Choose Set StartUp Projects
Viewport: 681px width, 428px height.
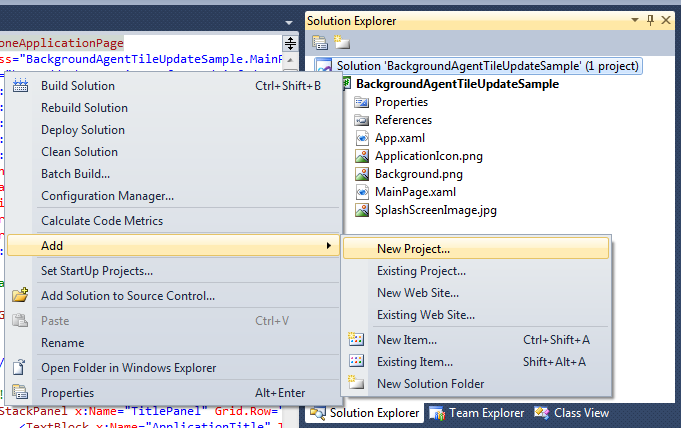coord(173,271)
